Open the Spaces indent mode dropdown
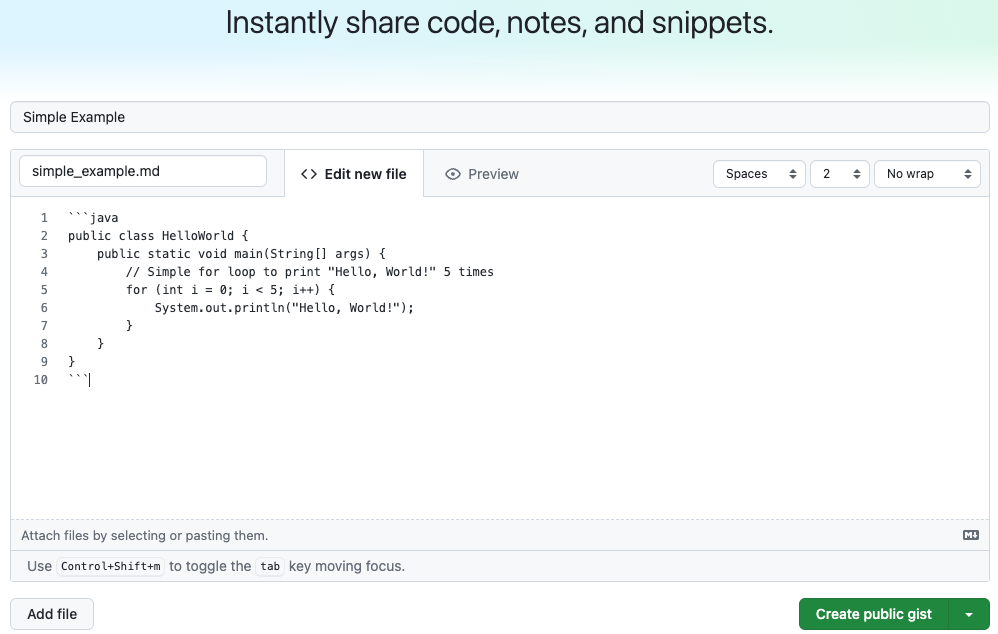 coord(759,174)
